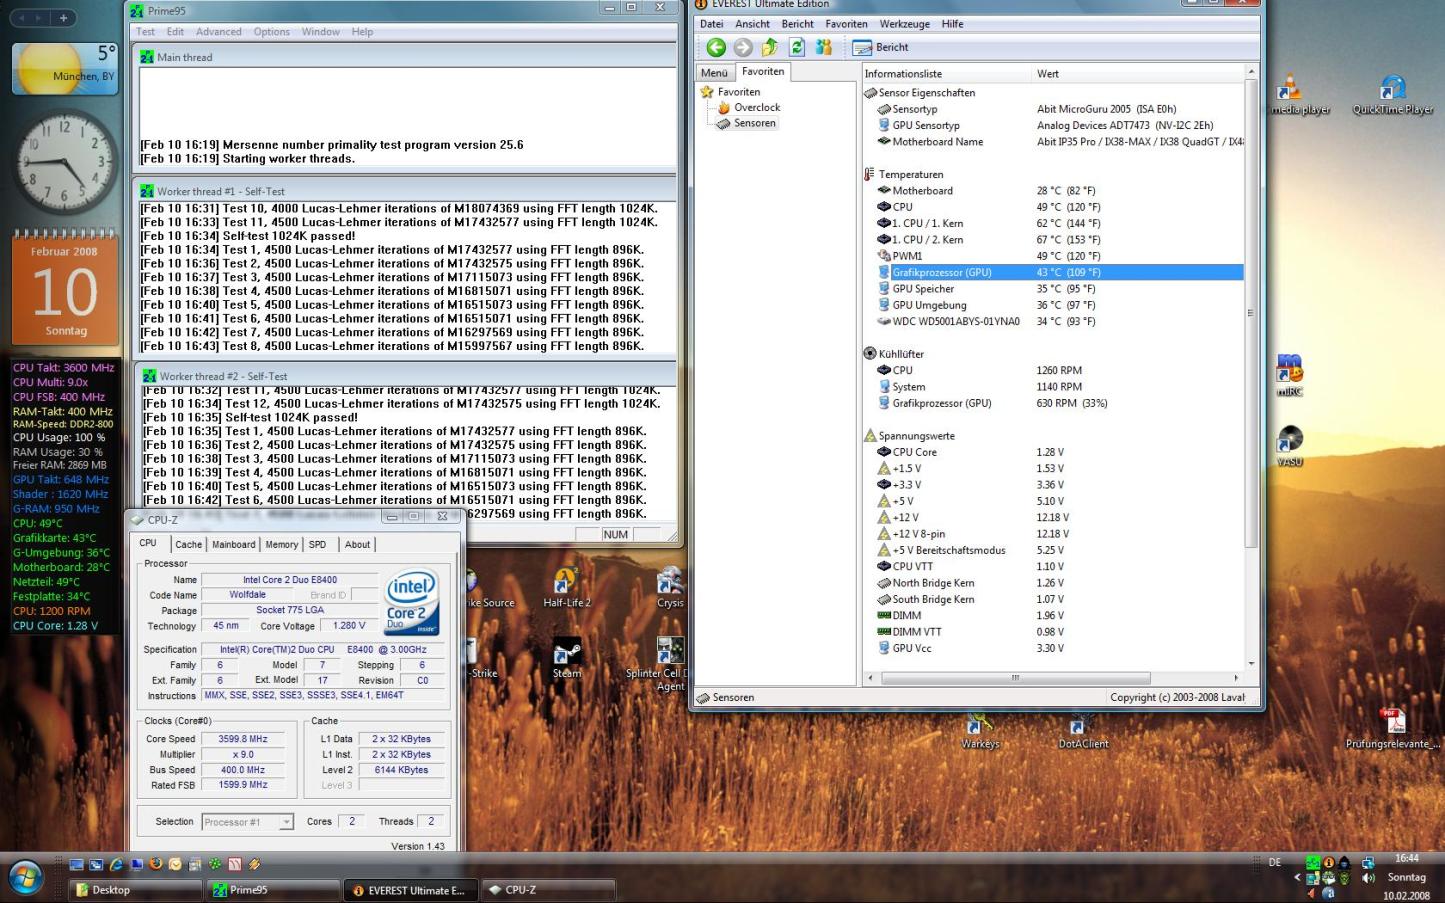The width and height of the screenshot is (1445, 903).
Task: Select the North Bridge Kern voltage row
Action: pyautogui.click(x=1060, y=583)
